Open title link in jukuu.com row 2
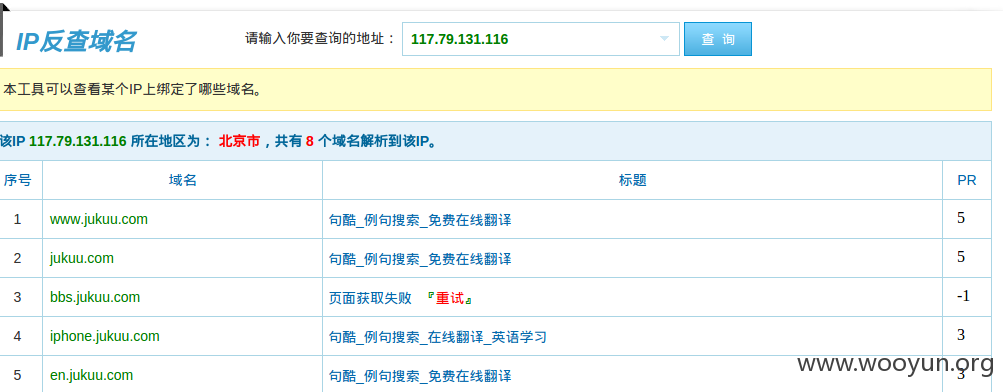The height and width of the screenshot is (392, 1003). (x=420, y=260)
